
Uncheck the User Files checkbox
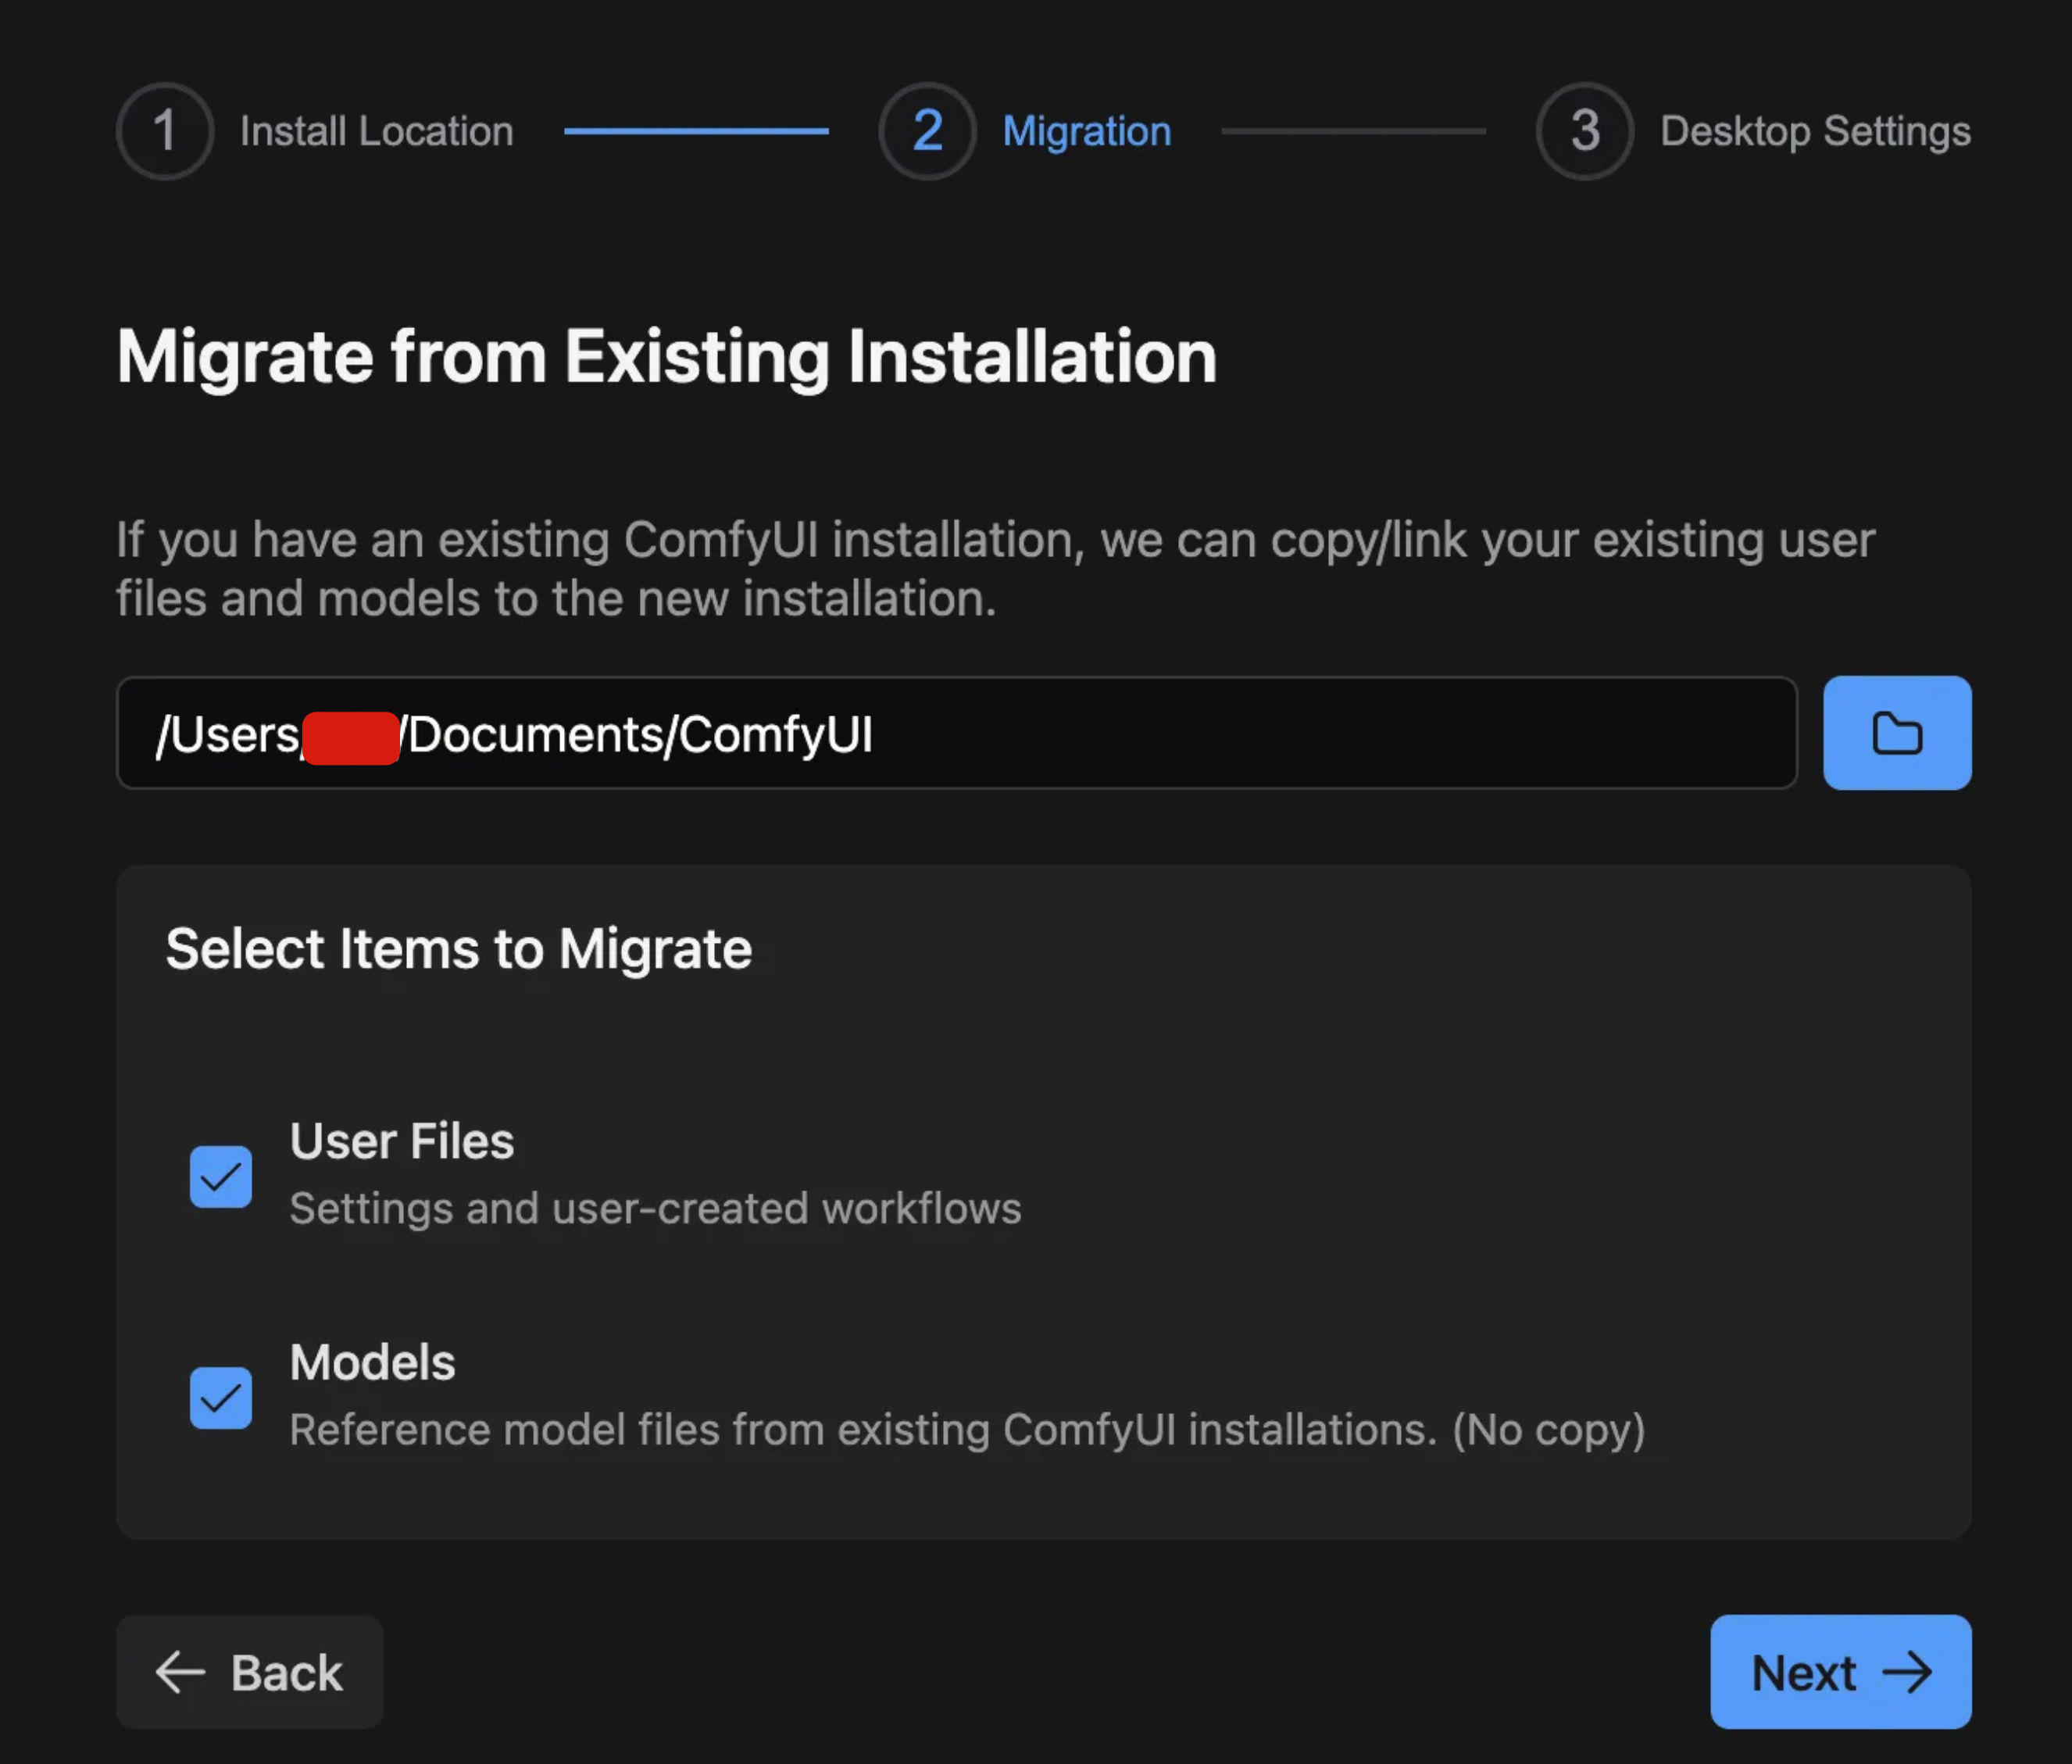[x=221, y=1176]
